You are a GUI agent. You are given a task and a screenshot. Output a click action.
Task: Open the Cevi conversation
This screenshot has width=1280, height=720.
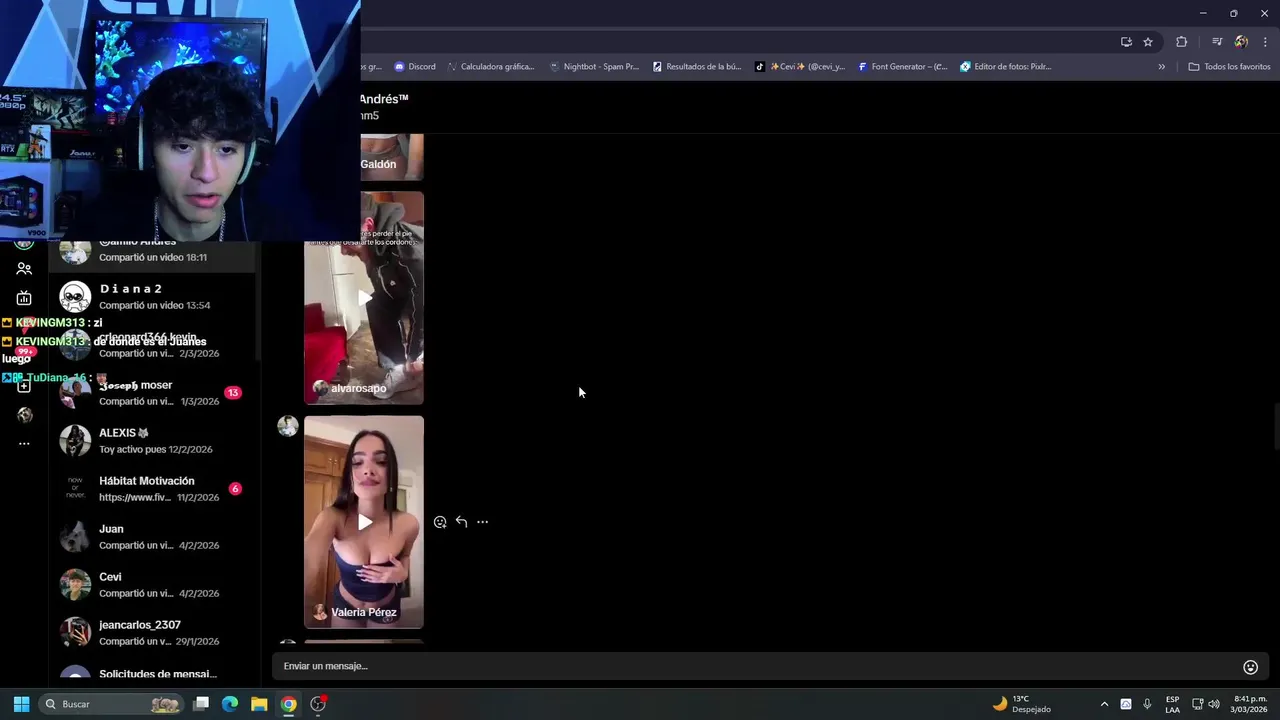coord(152,585)
